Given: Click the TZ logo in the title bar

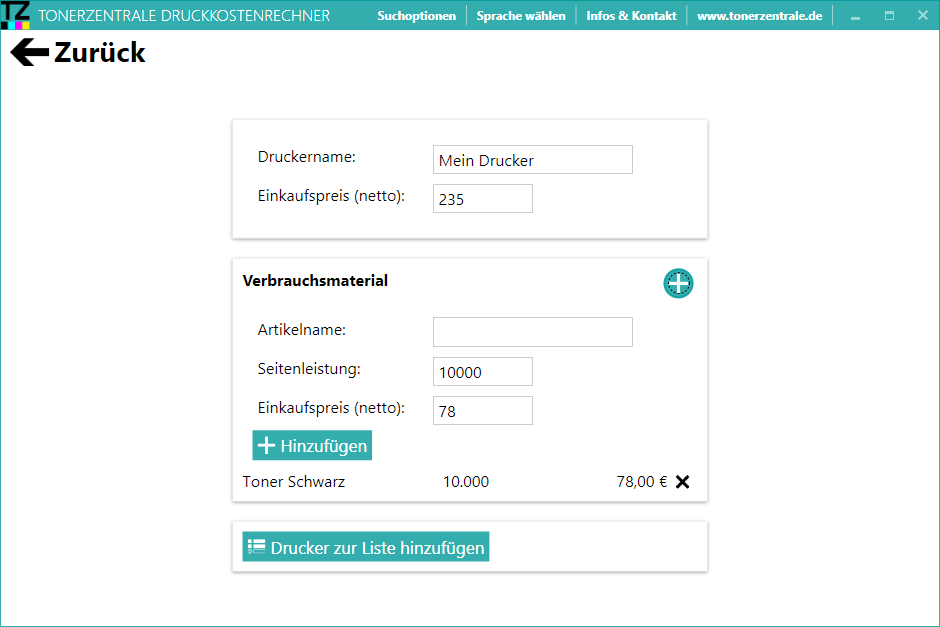Looking at the screenshot, I should tap(16, 14).
